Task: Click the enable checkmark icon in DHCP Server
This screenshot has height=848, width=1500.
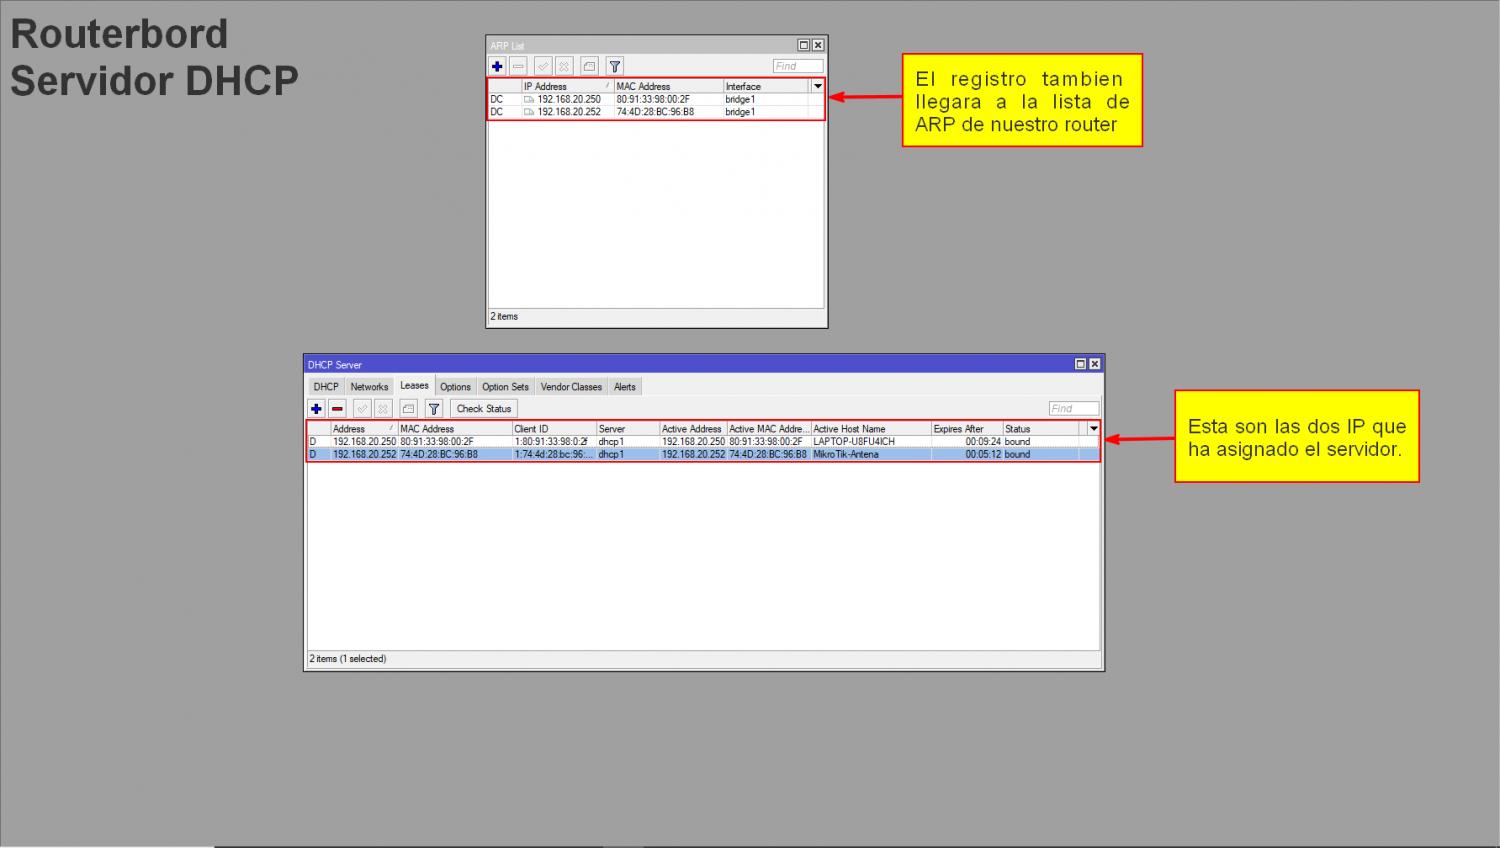Action: pyautogui.click(x=362, y=408)
